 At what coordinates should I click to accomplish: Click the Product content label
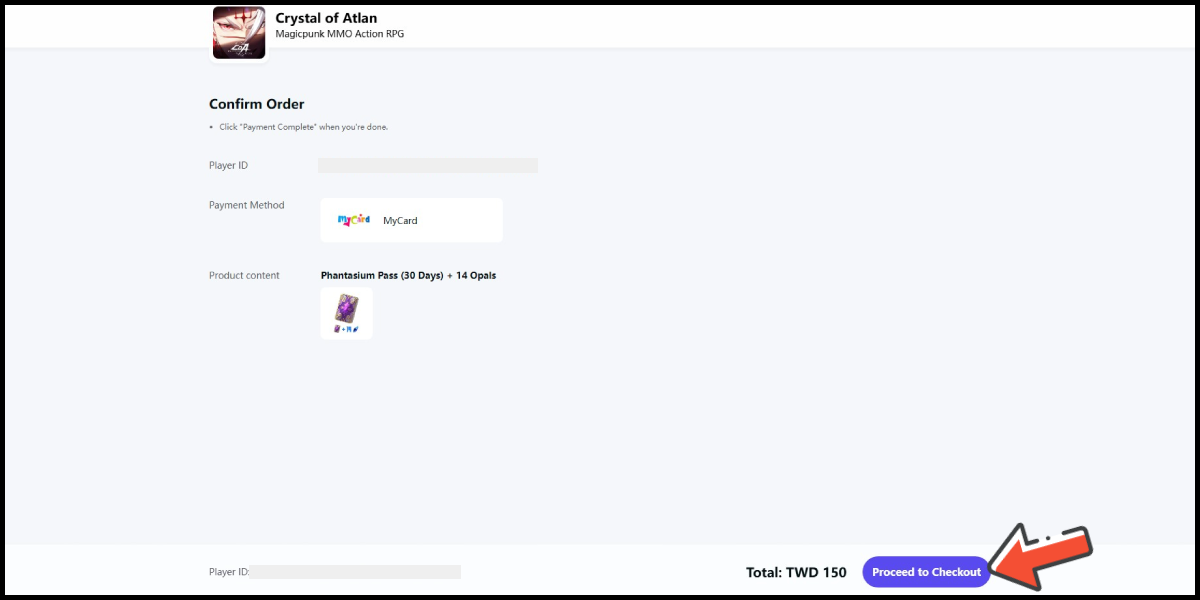click(x=244, y=275)
